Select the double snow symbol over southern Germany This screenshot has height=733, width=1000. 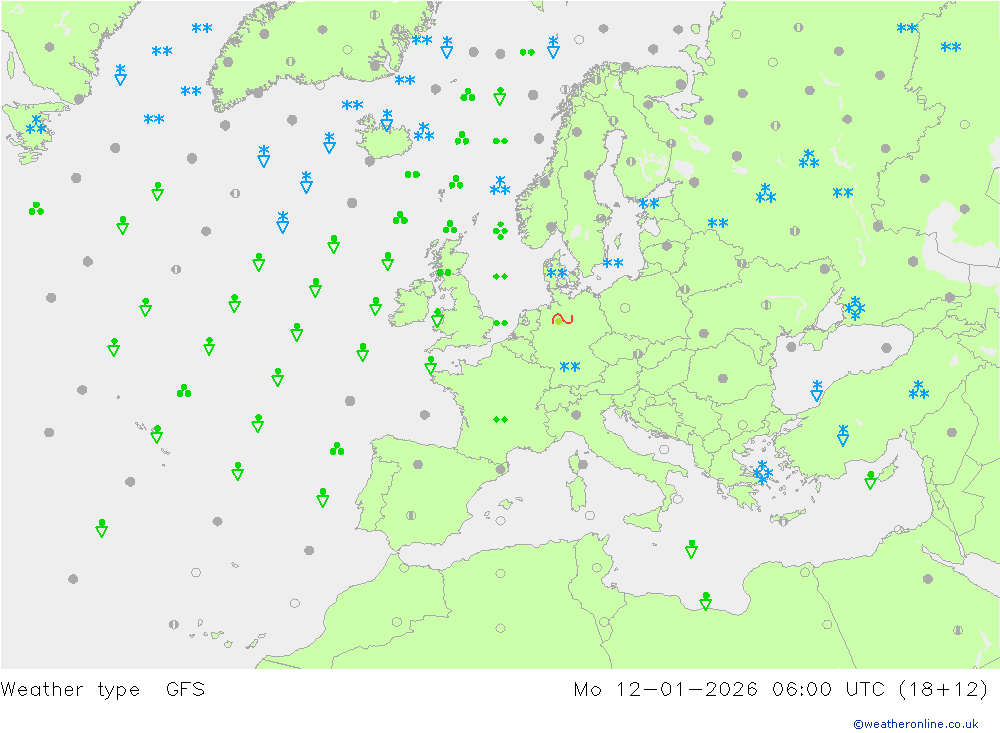(x=570, y=367)
